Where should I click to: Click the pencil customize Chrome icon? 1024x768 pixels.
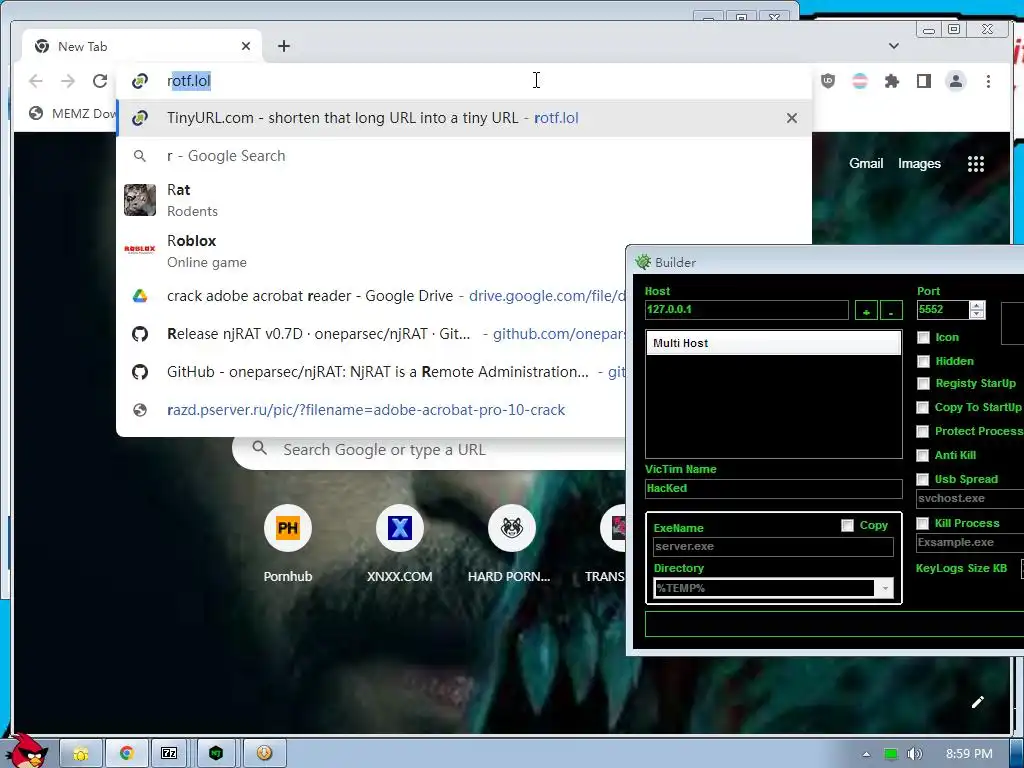[x=978, y=702]
